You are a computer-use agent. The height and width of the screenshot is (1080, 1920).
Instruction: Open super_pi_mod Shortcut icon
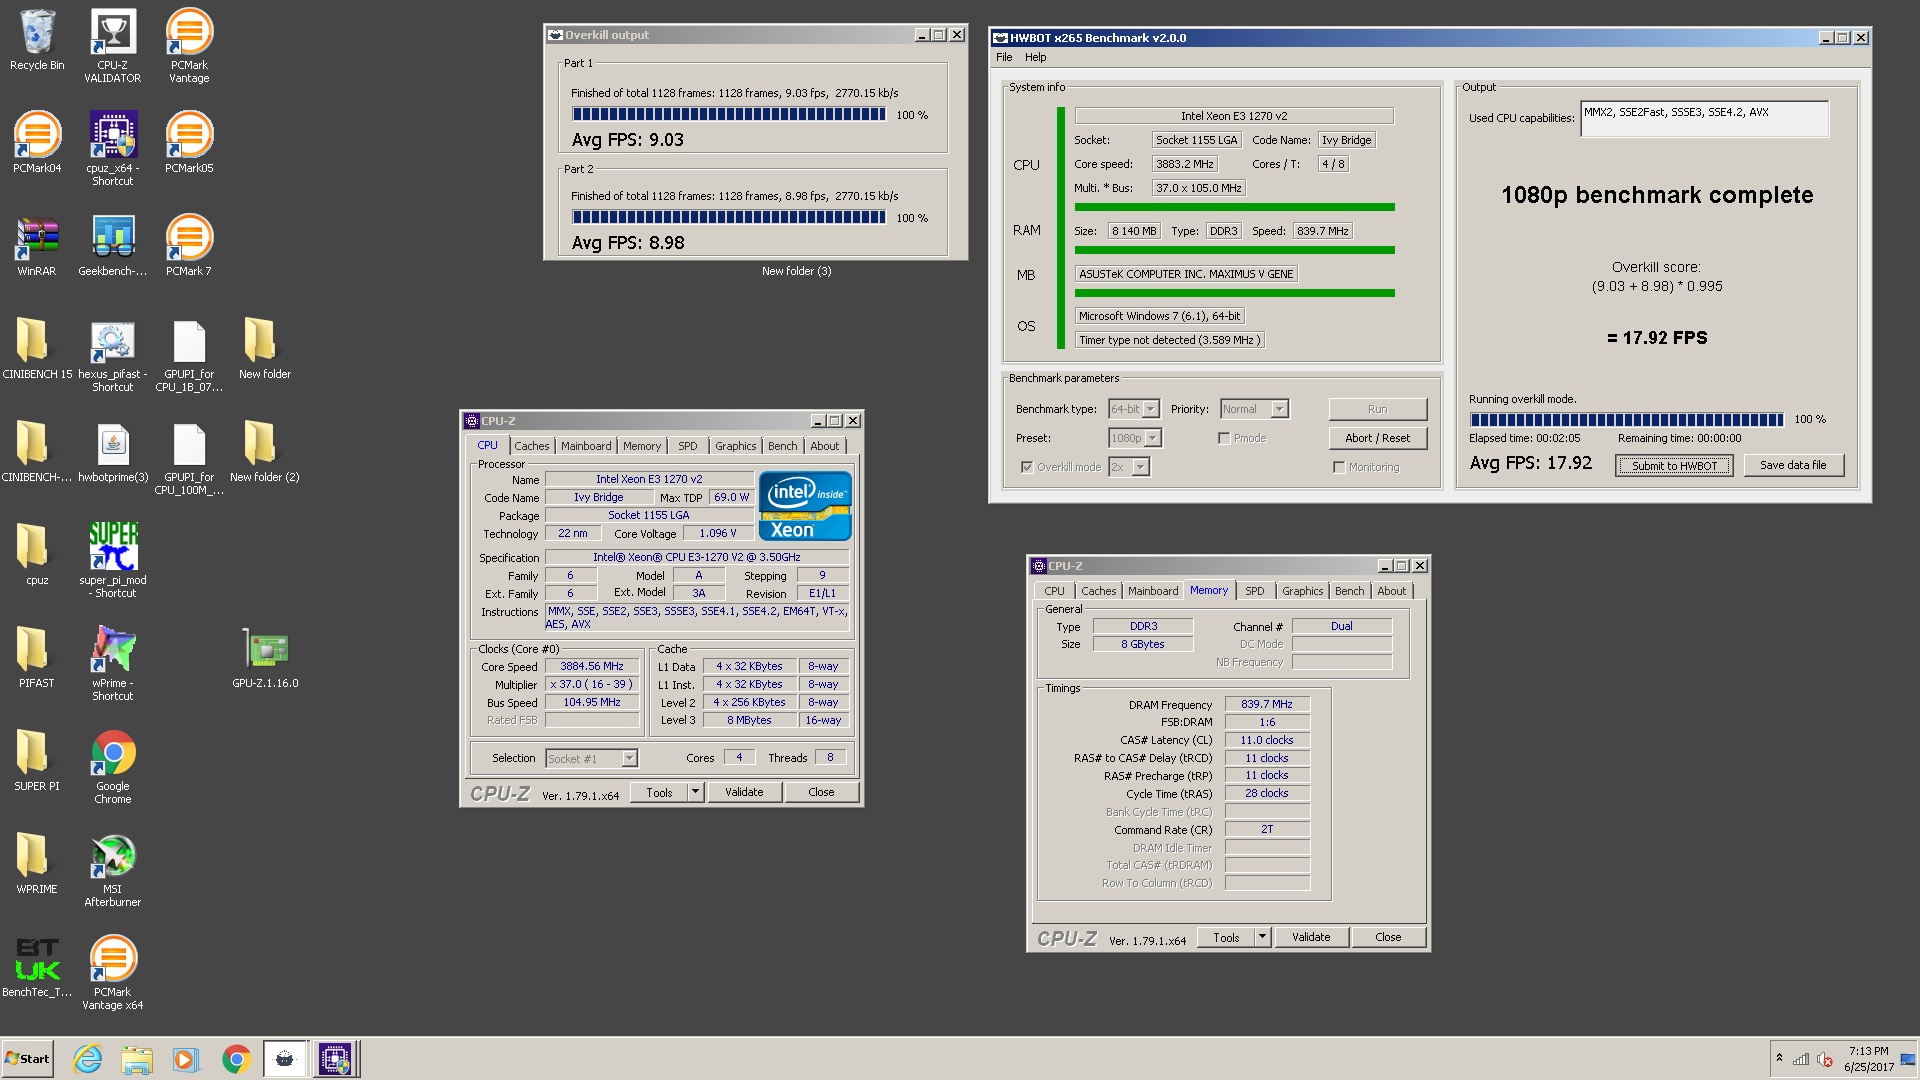click(112, 560)
